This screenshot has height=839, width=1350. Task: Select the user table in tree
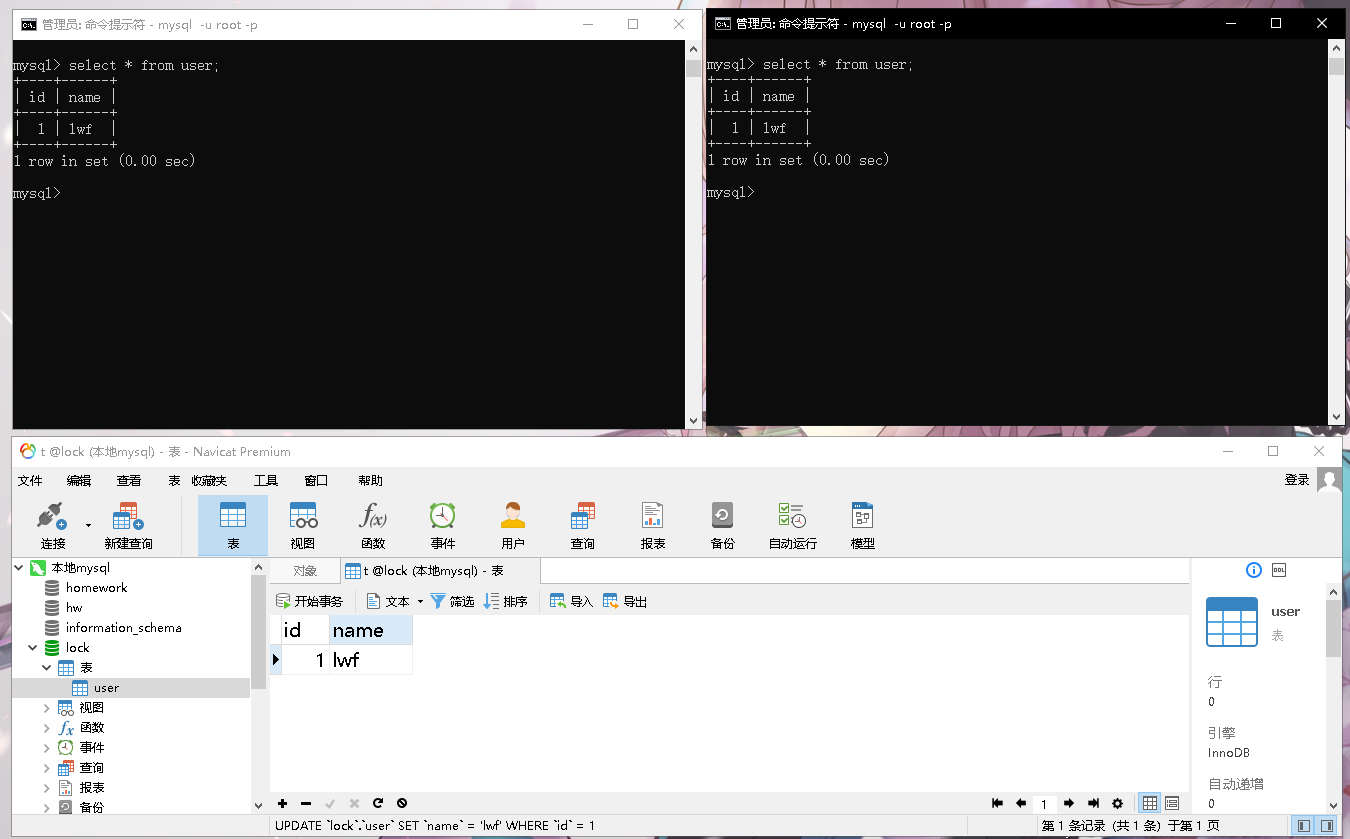click(106, 687)
